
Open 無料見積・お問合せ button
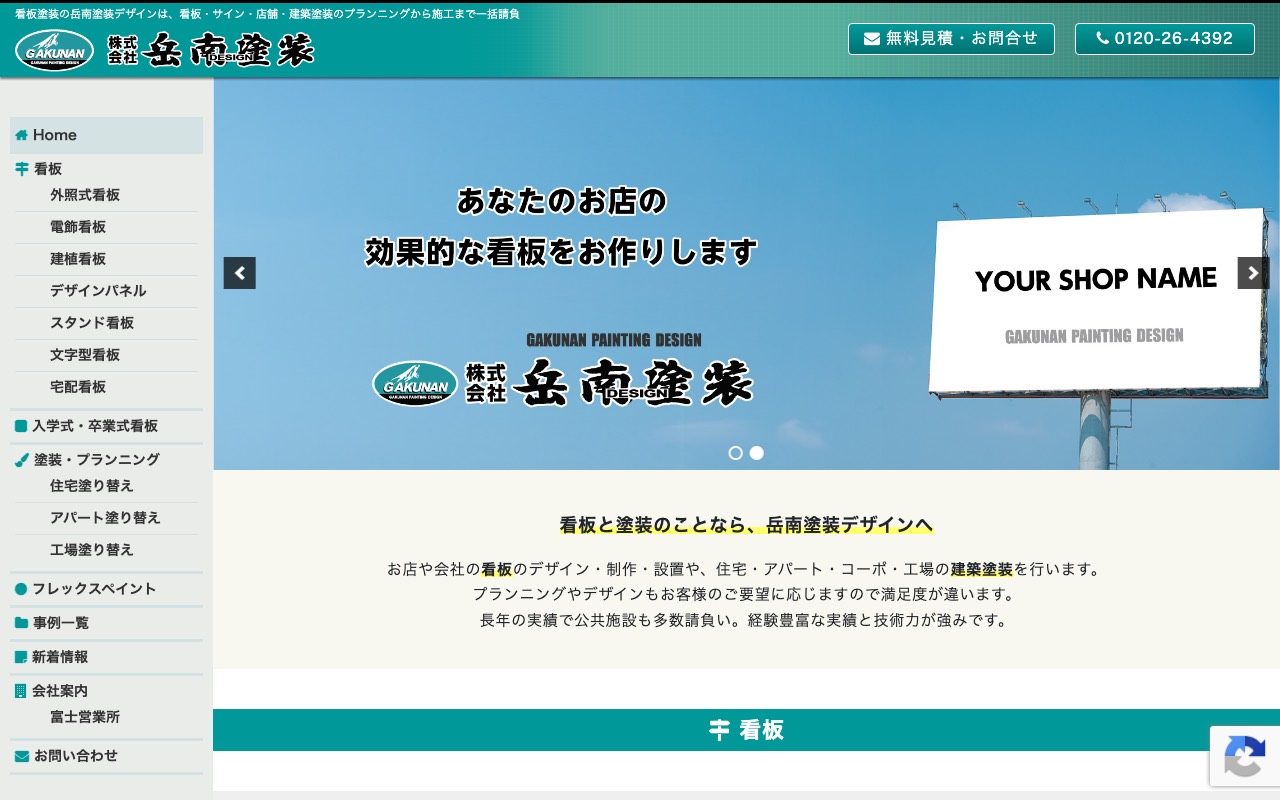tap(951, 39)
